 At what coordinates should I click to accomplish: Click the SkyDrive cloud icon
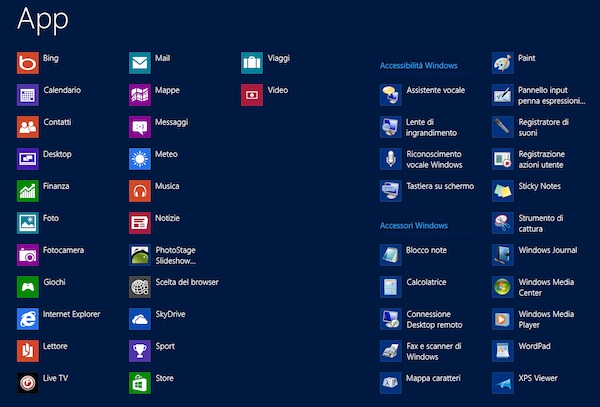point(140,319)
